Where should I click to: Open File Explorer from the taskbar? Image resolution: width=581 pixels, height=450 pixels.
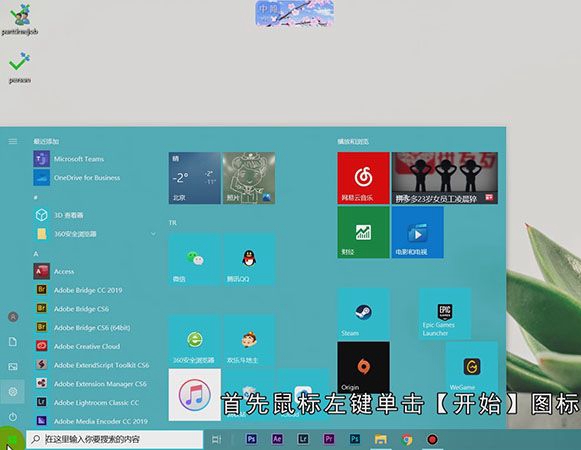tap(381, 440)
